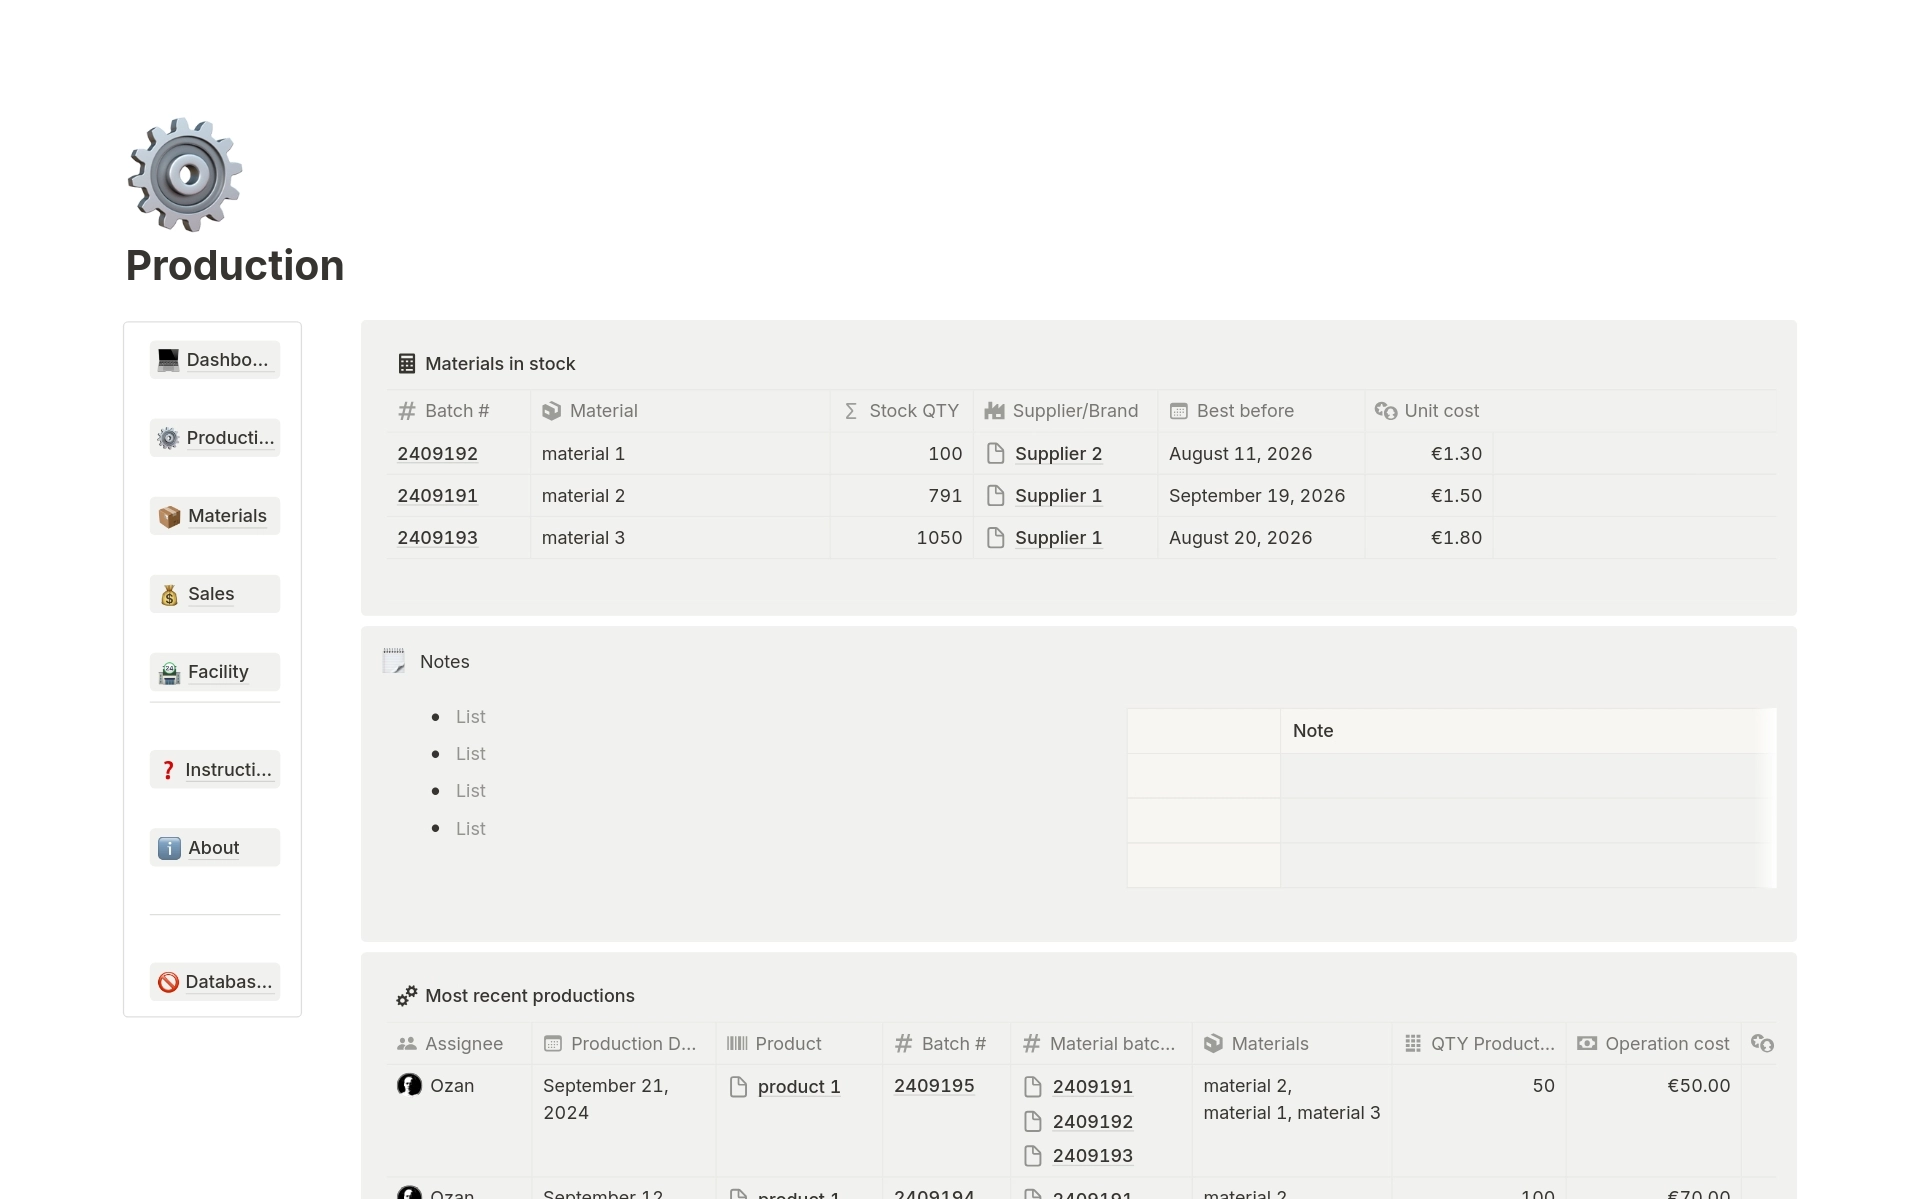Navigate to Sales section
This screenshot has width=1920, height=1199.
tap(211, 593)
